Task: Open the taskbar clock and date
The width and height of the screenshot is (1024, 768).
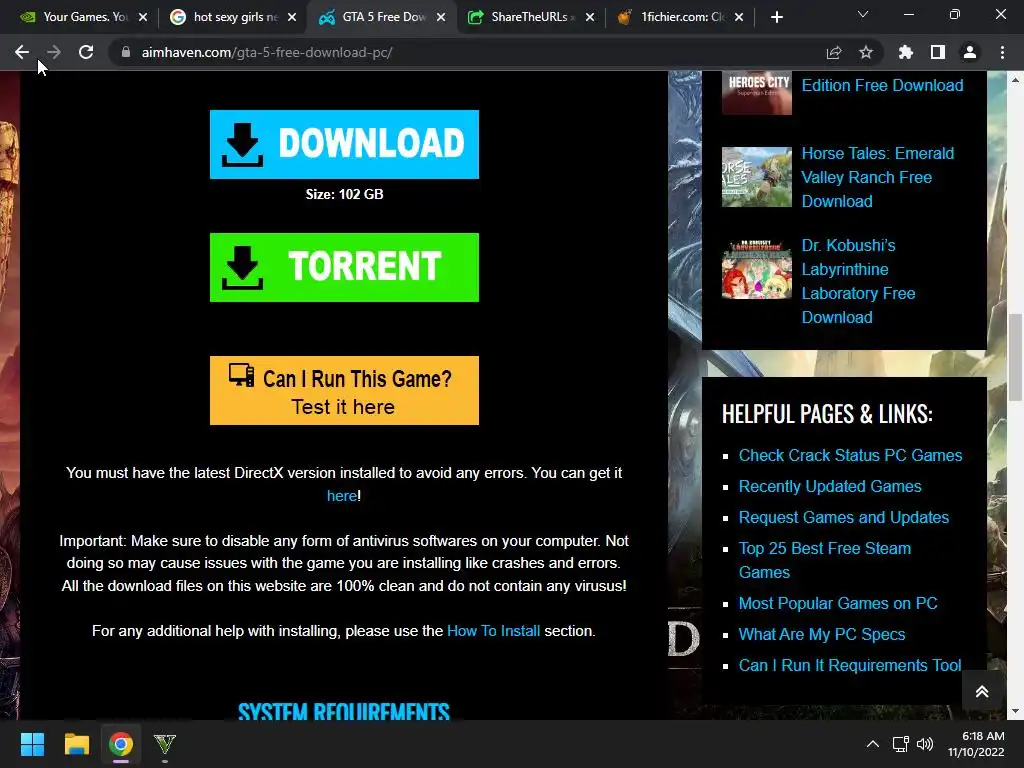Action: [x=976, y=744]
